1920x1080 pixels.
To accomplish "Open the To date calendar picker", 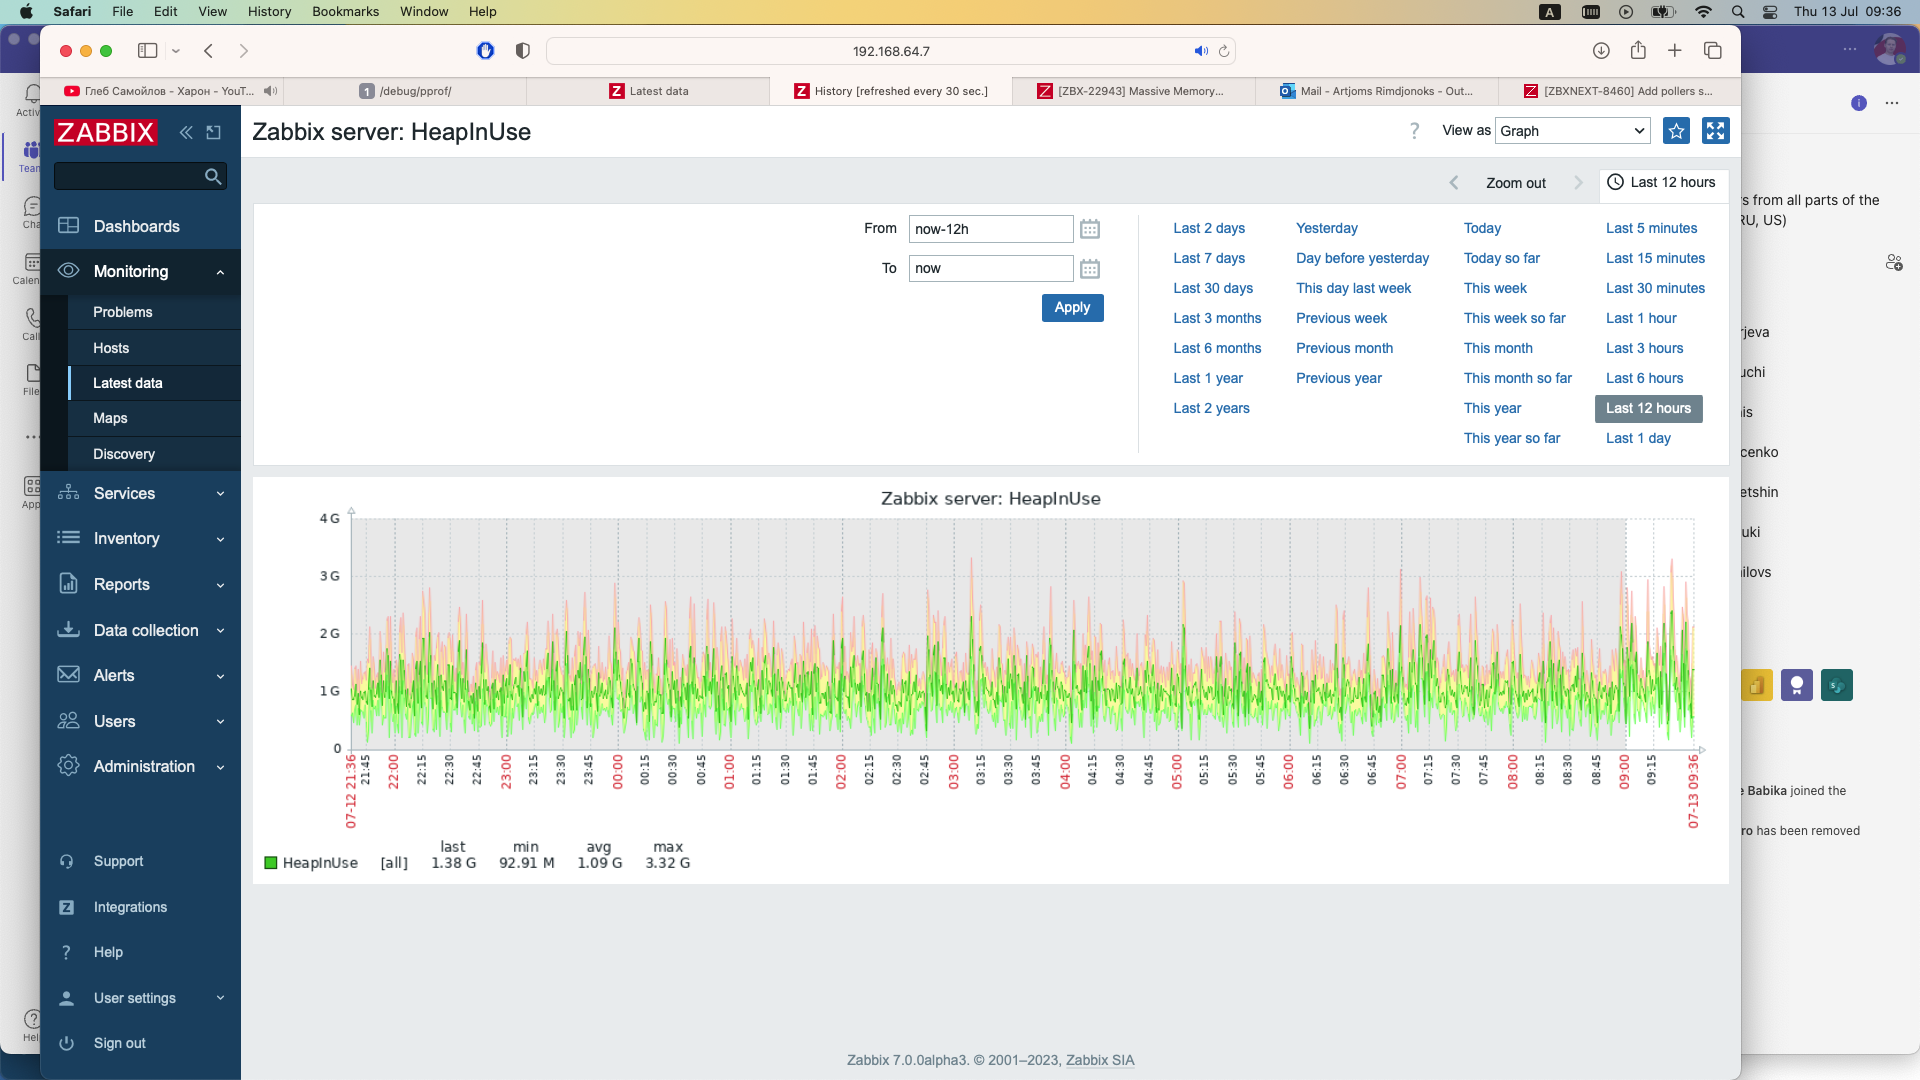I will coord(1090,269).
